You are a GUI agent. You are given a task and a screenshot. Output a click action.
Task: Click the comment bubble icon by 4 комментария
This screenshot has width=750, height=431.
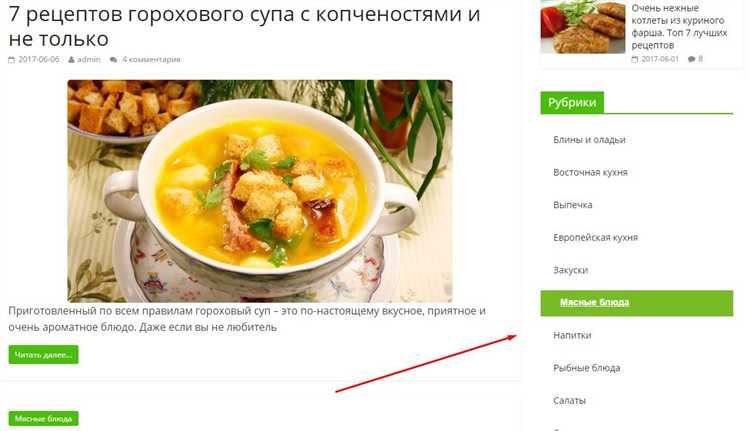point(113,60)
